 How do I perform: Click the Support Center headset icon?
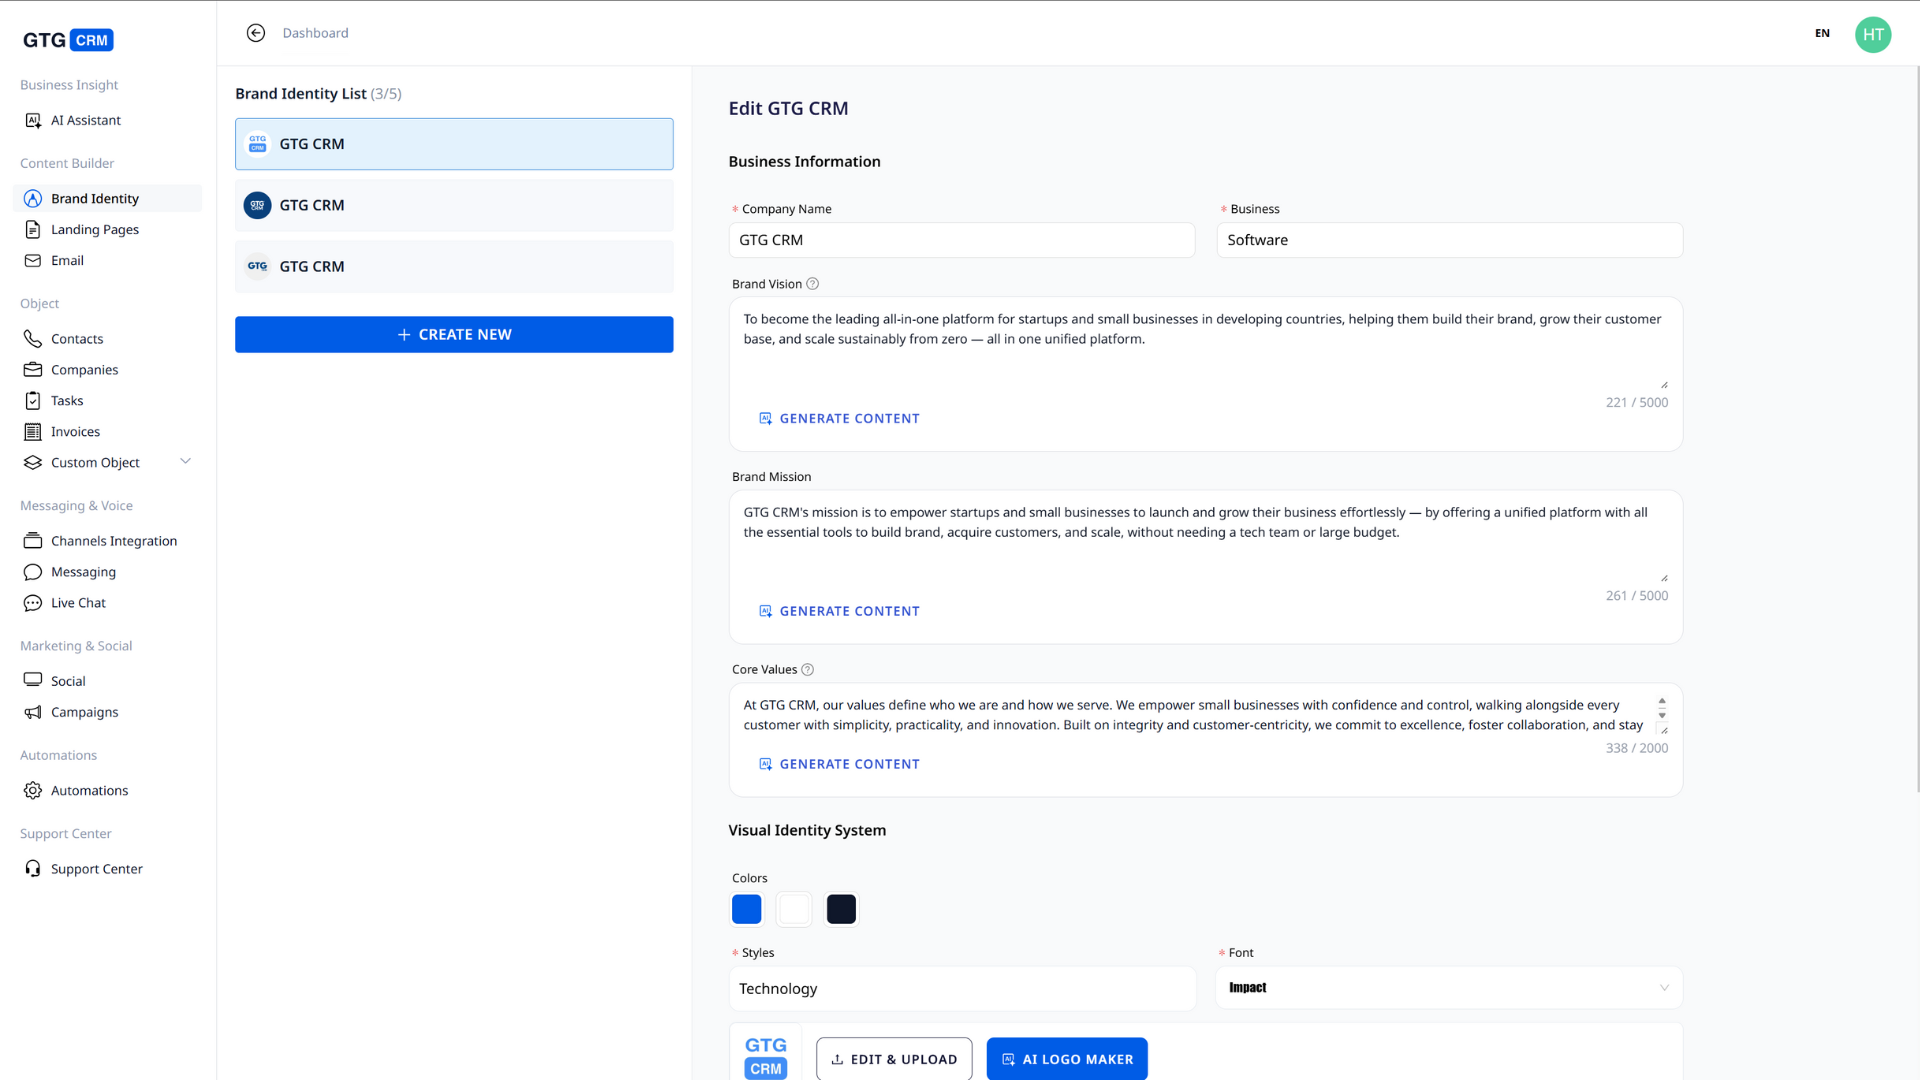click(33, 869)
